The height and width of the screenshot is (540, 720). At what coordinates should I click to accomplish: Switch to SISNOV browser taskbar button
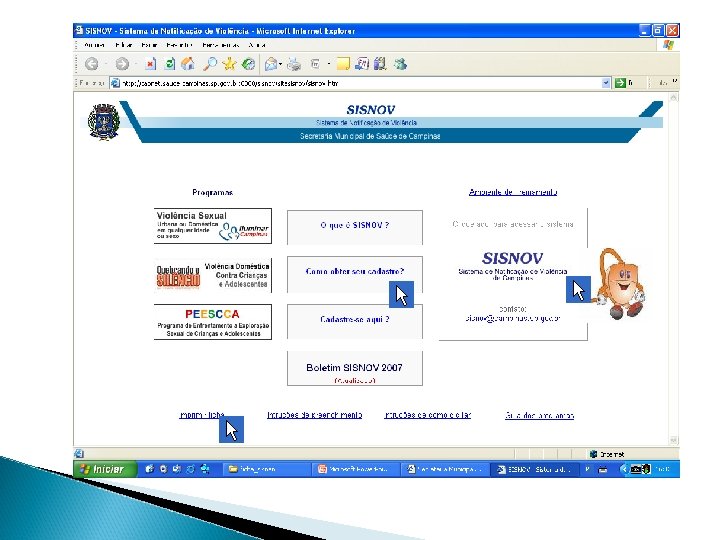pyautogui.click(x=536, y=469)
